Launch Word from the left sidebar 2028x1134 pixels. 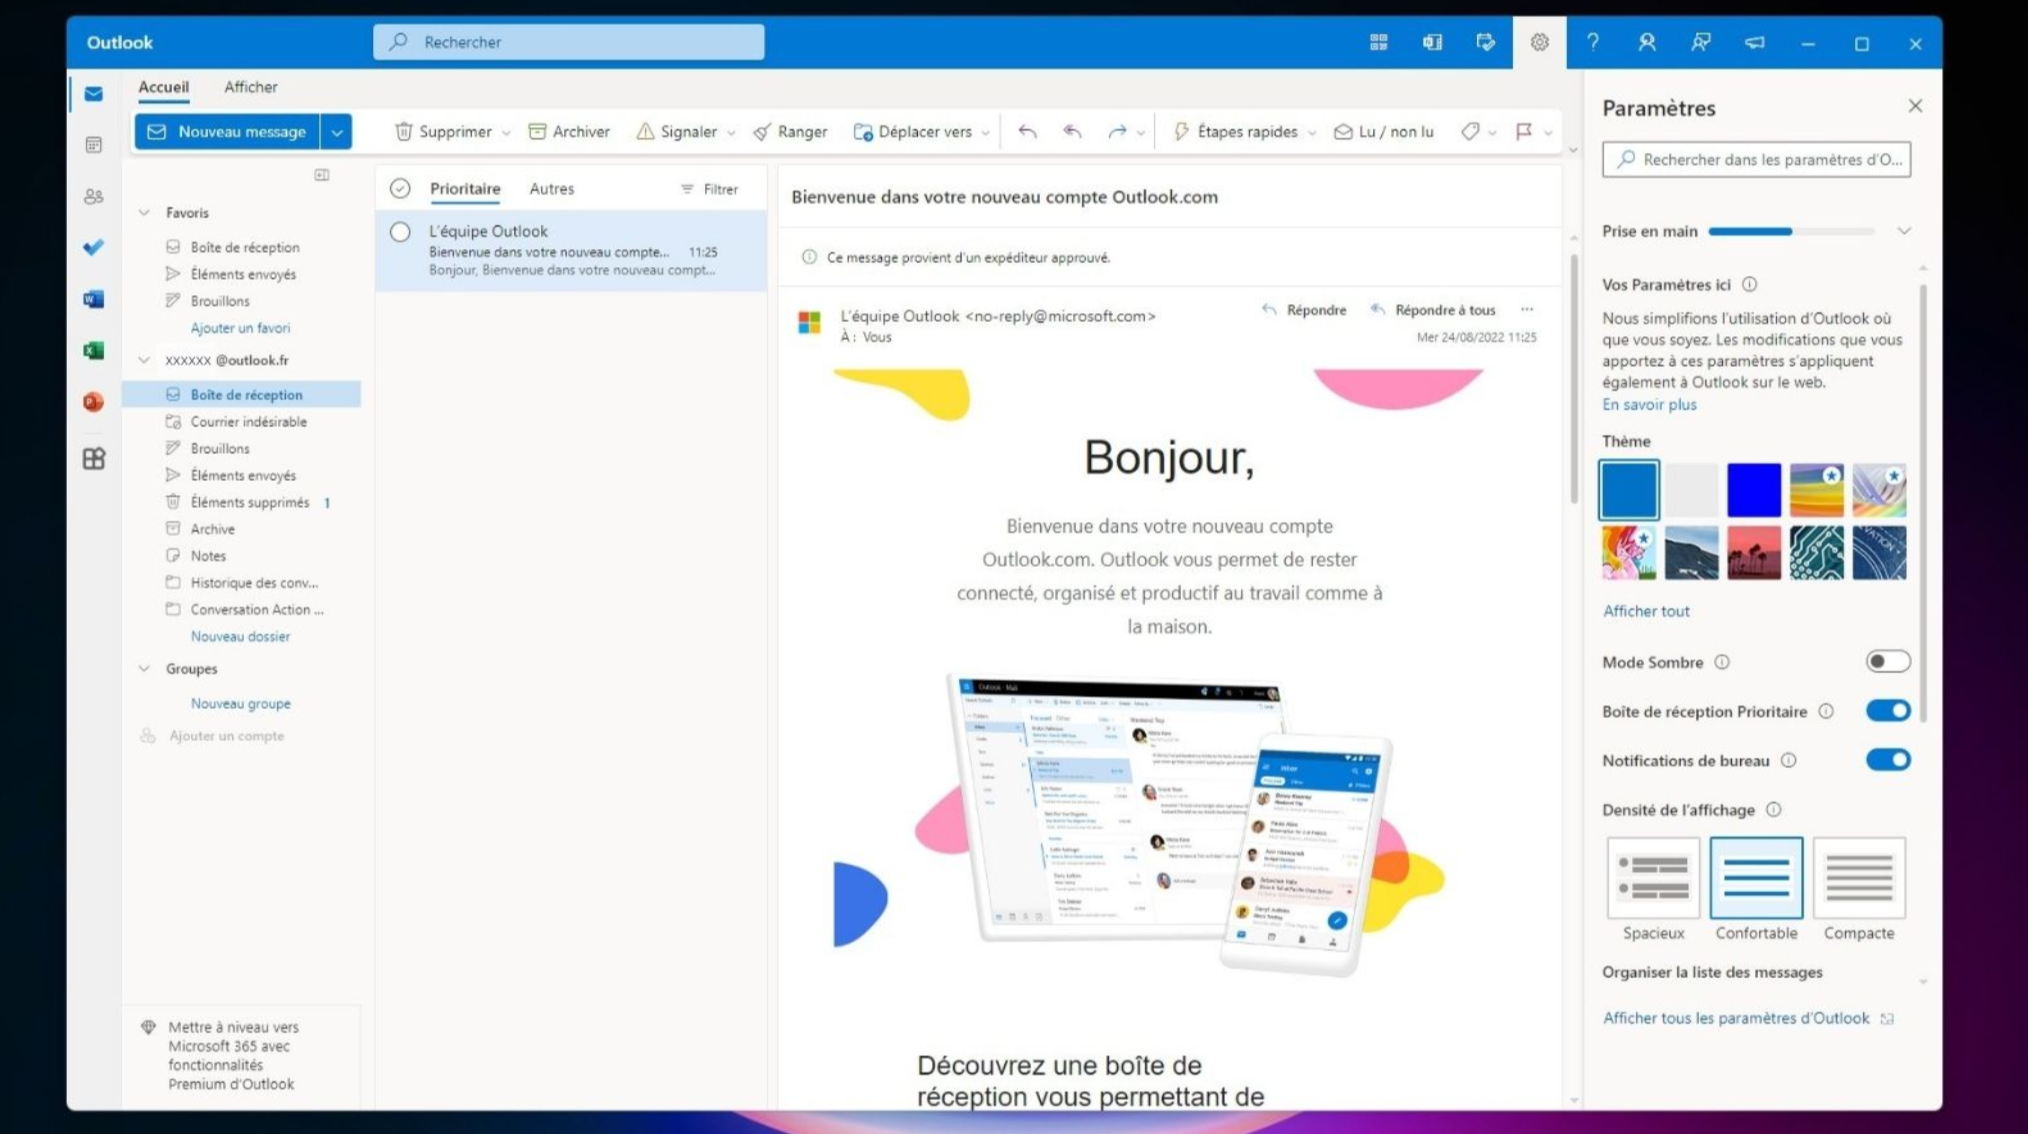click(x=93, y=298)
